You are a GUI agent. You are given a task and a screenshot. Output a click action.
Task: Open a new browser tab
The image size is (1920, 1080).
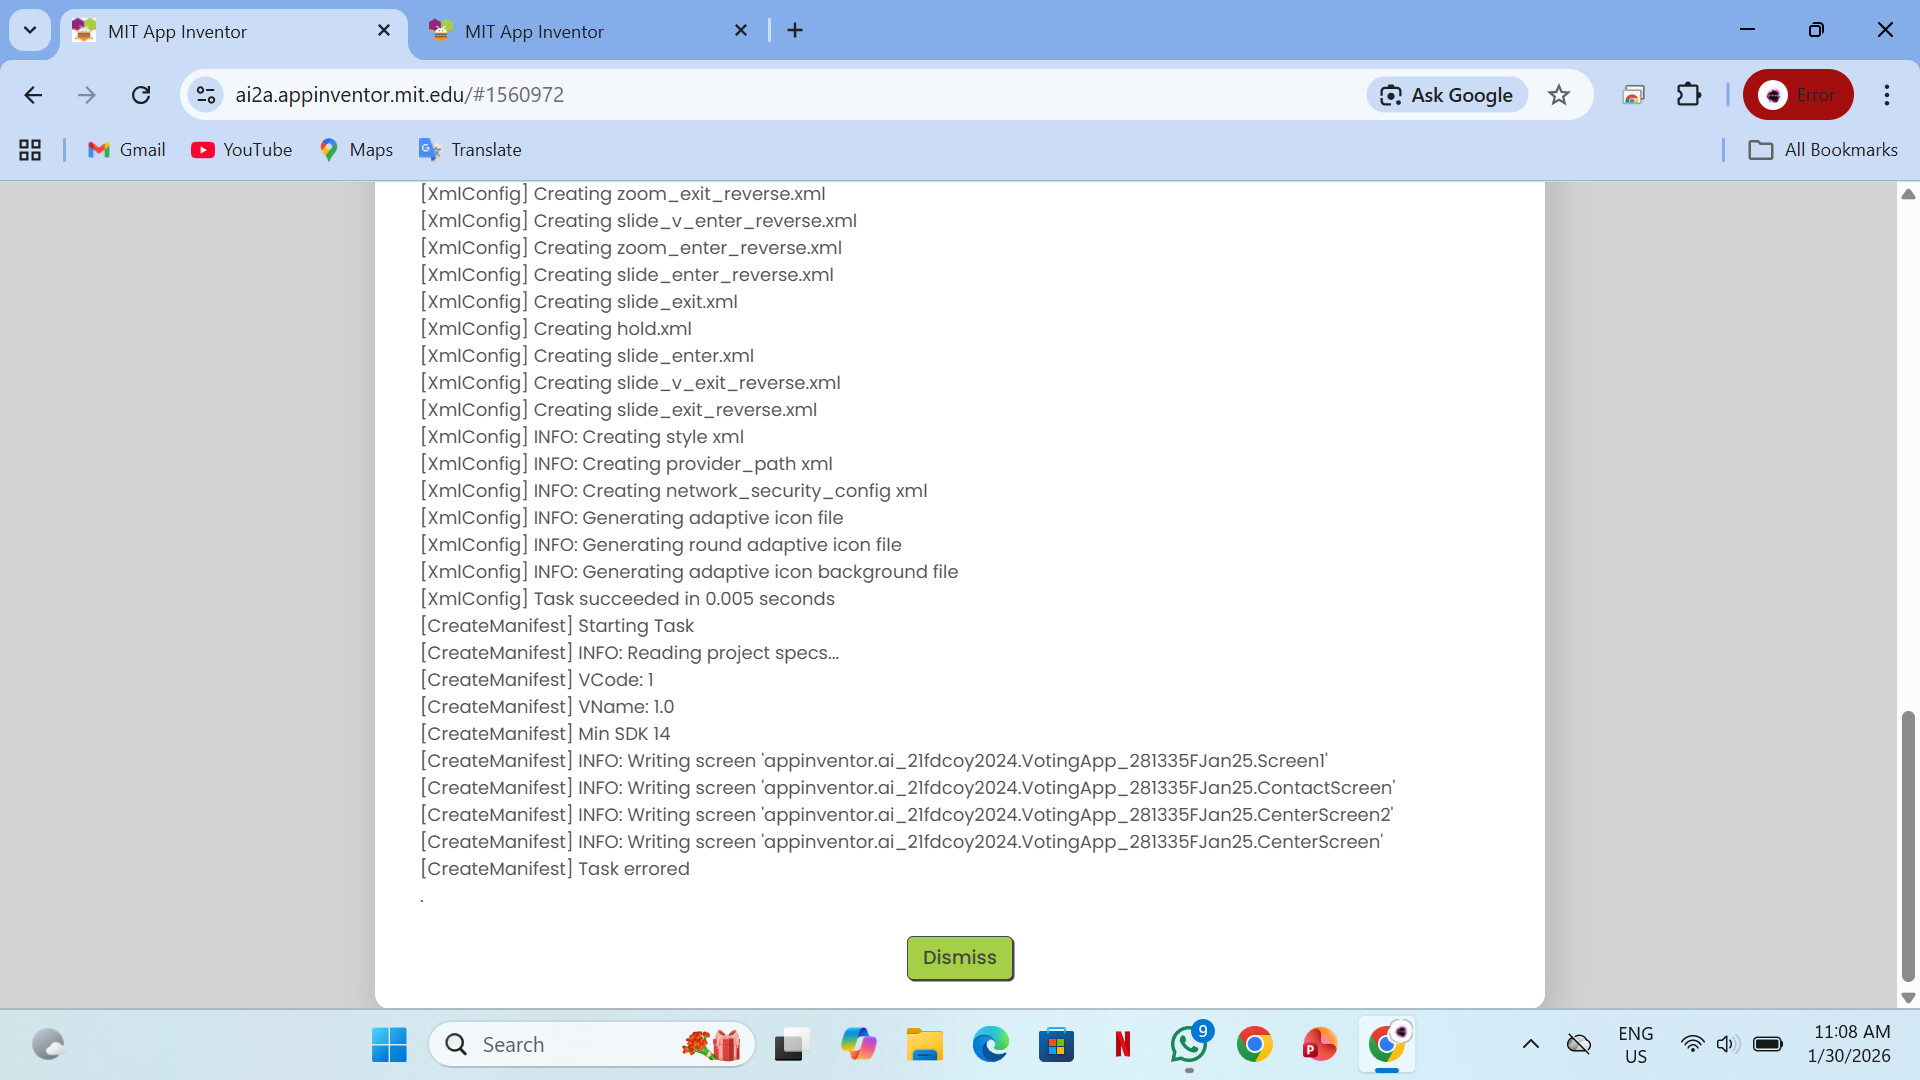tap(795, 30)
